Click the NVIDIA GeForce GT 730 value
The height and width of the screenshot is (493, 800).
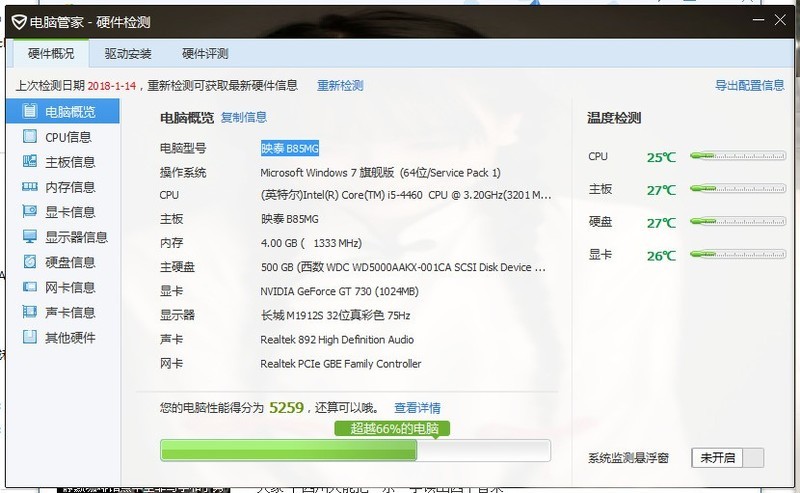click(x=339, y=291)
